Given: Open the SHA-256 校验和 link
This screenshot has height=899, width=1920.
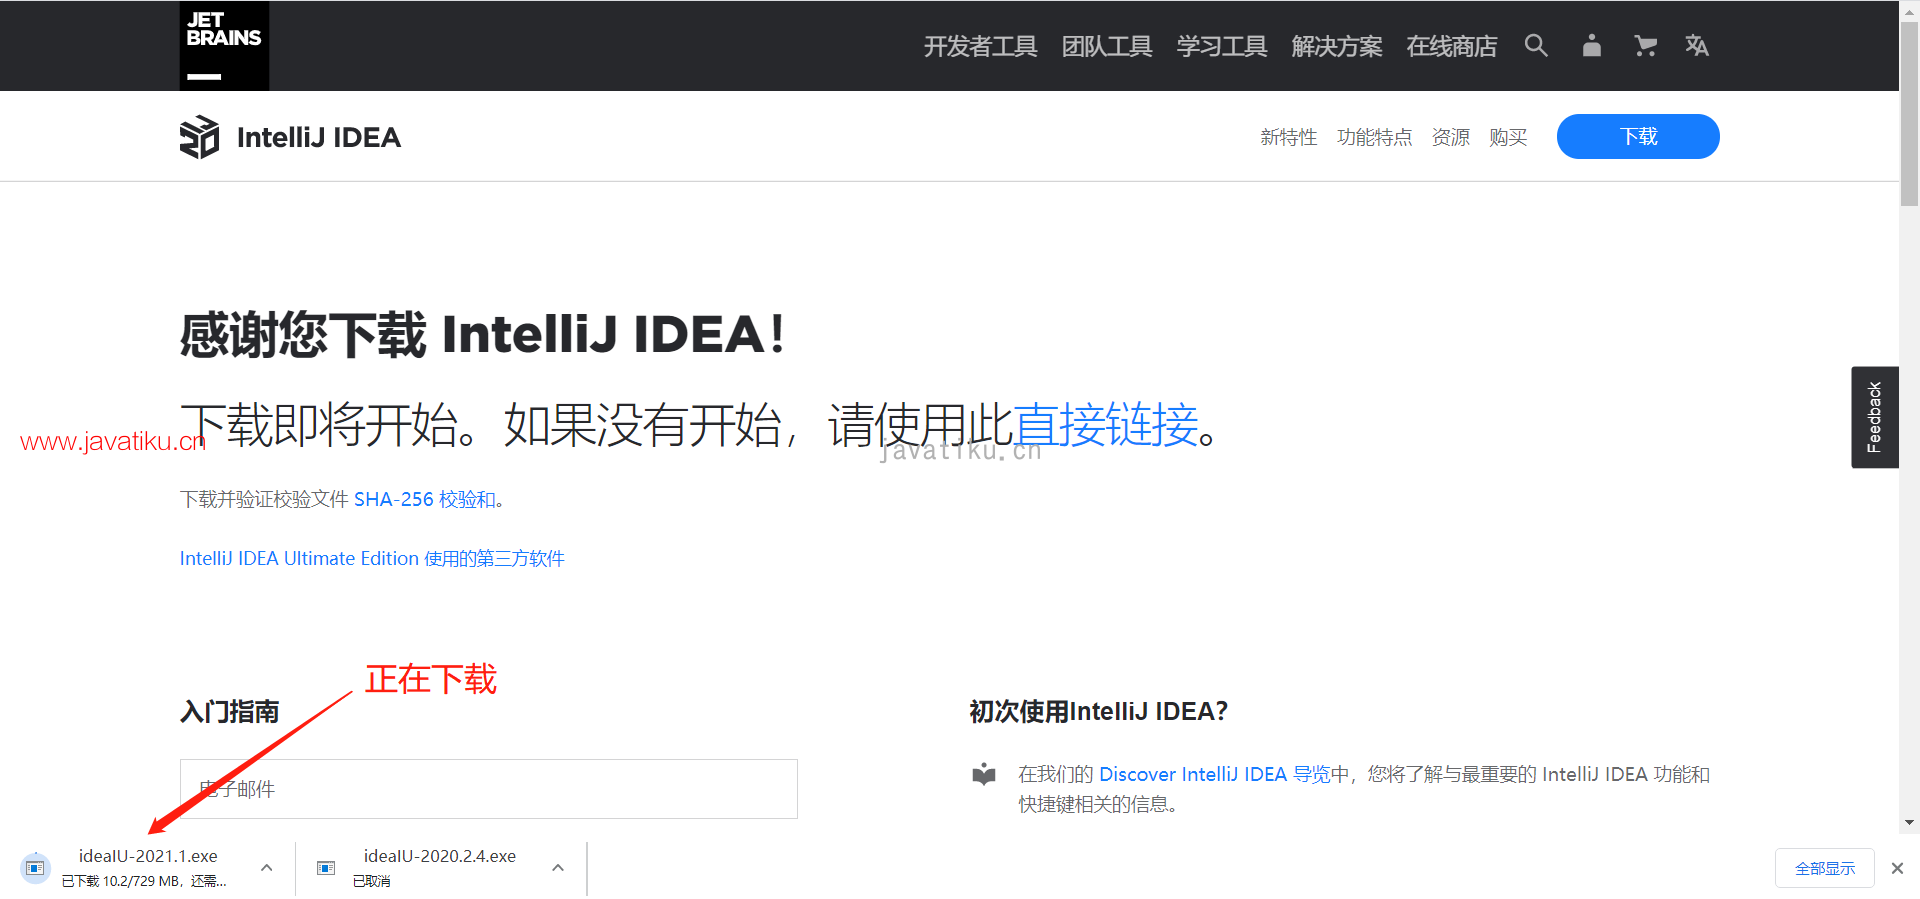Looking at the screenshot, I should click(x=425, y=499).
